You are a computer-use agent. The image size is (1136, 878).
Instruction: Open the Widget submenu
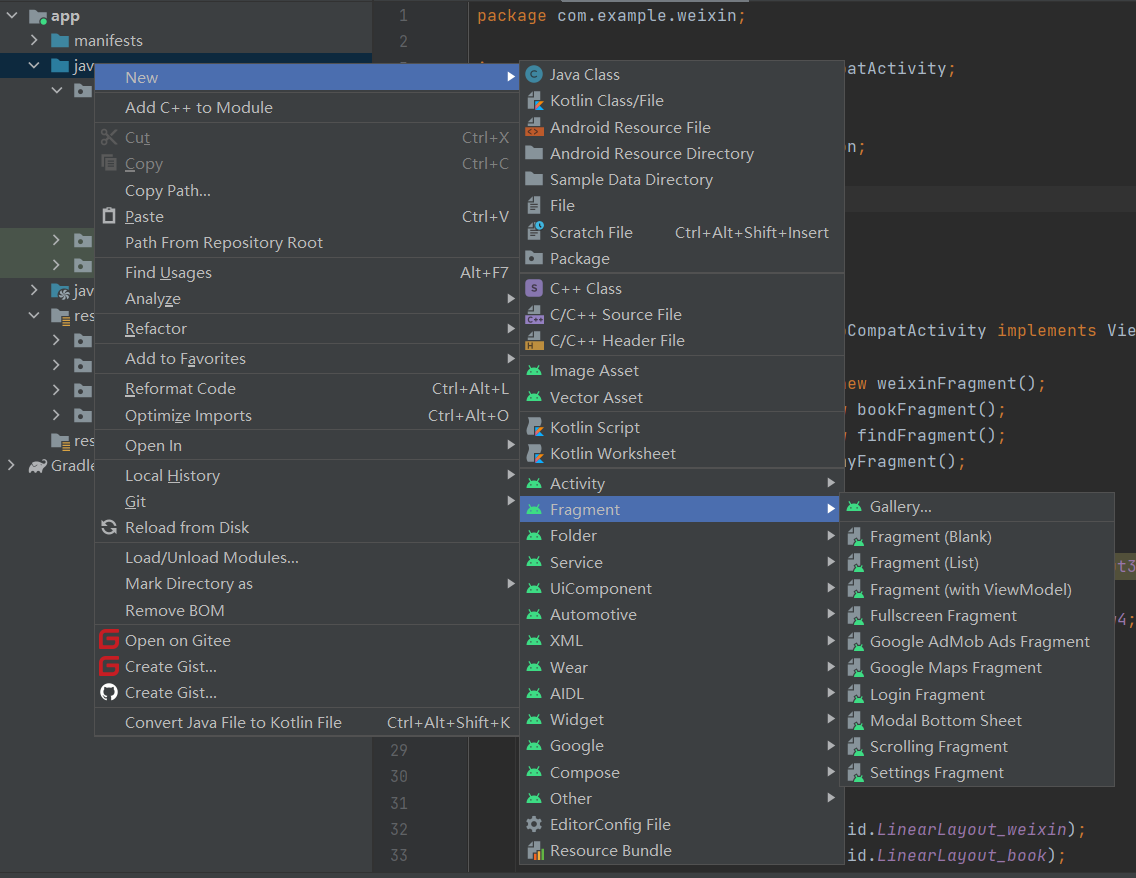[x=682, y=719]
